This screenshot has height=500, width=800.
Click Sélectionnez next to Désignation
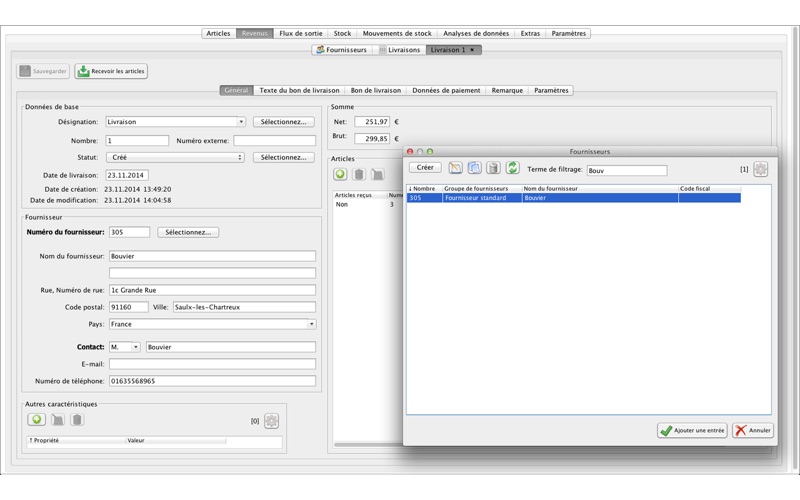point(284,122)
